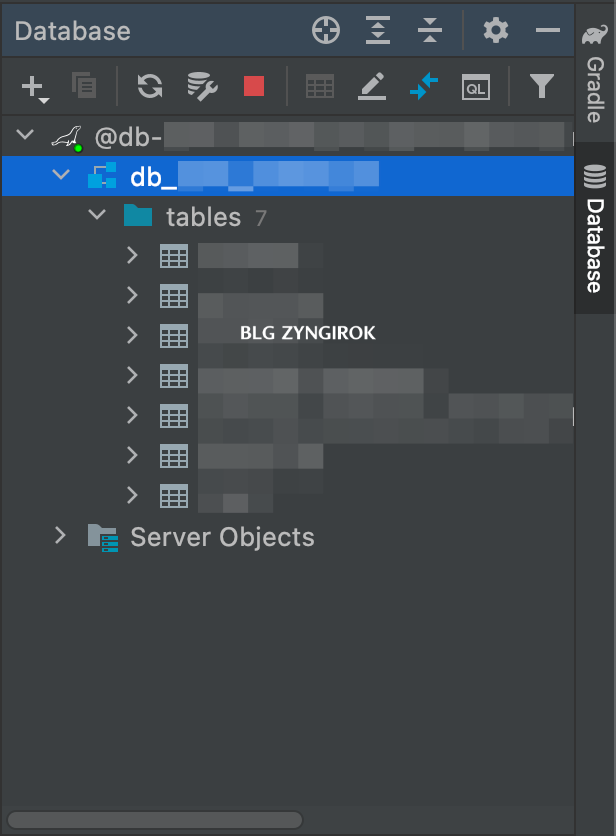The image size is (616, 836).
Task: Expand the Server Objects node
Action: pos(60,537)
